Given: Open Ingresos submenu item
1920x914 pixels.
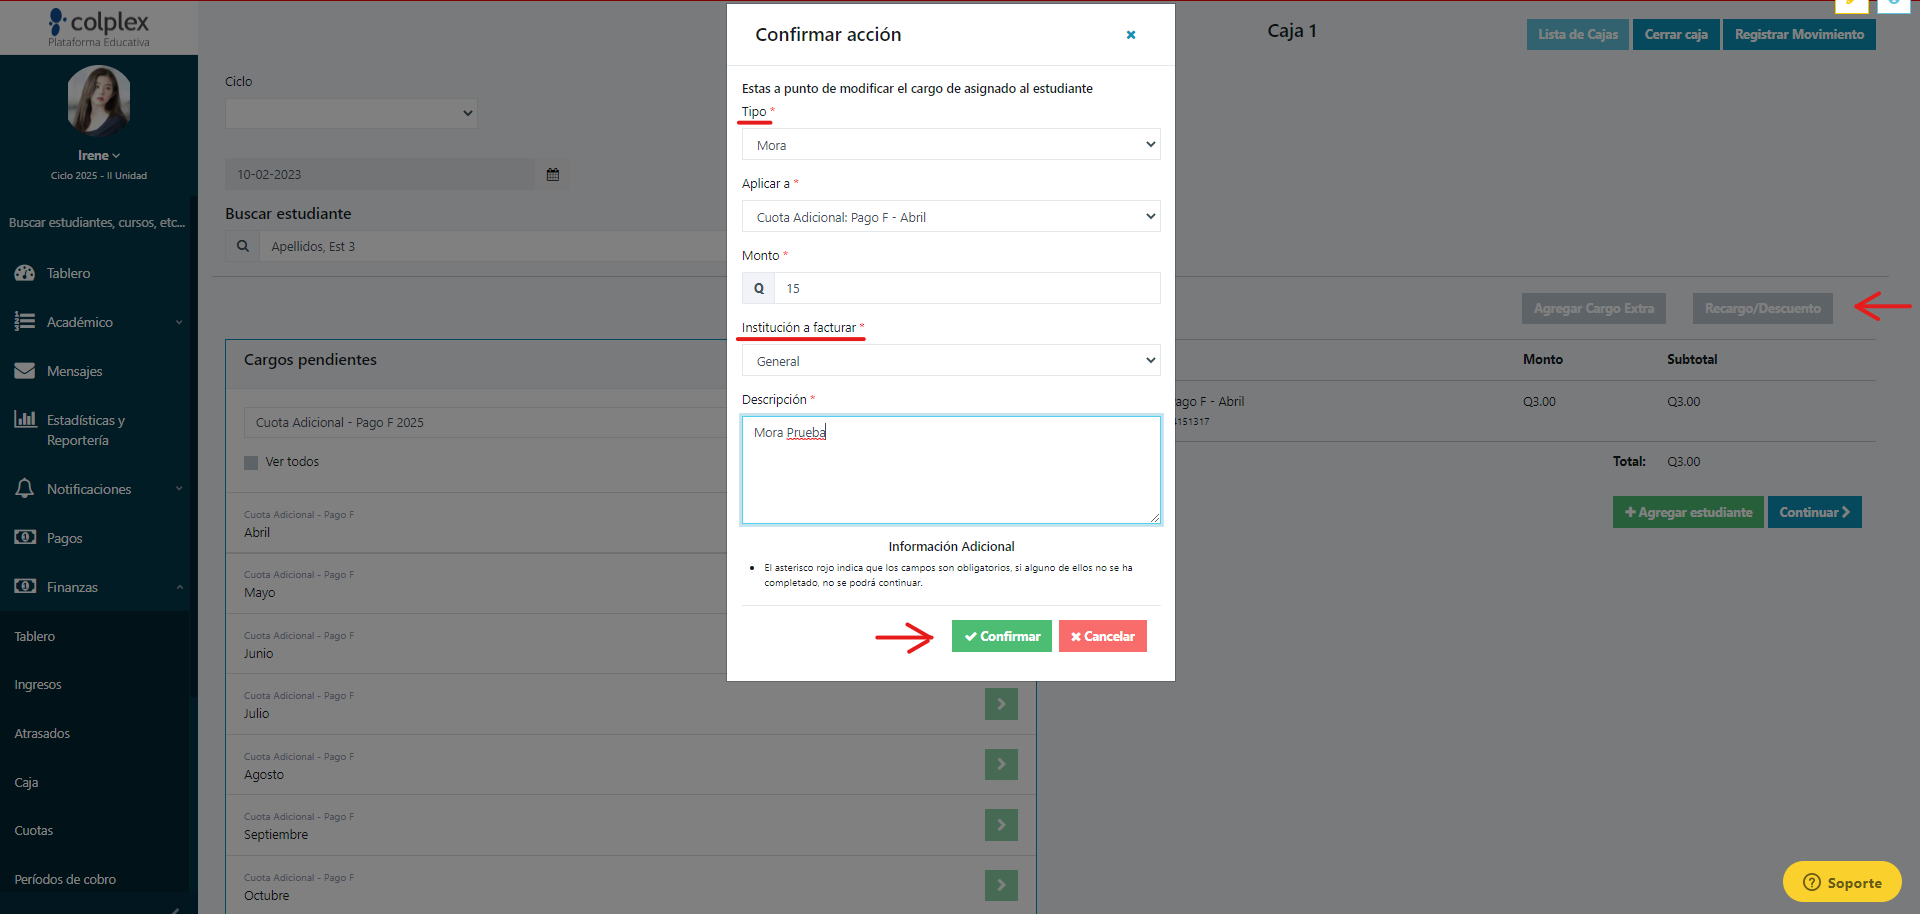Looking at the screenshot, I should tap(38, 685).
